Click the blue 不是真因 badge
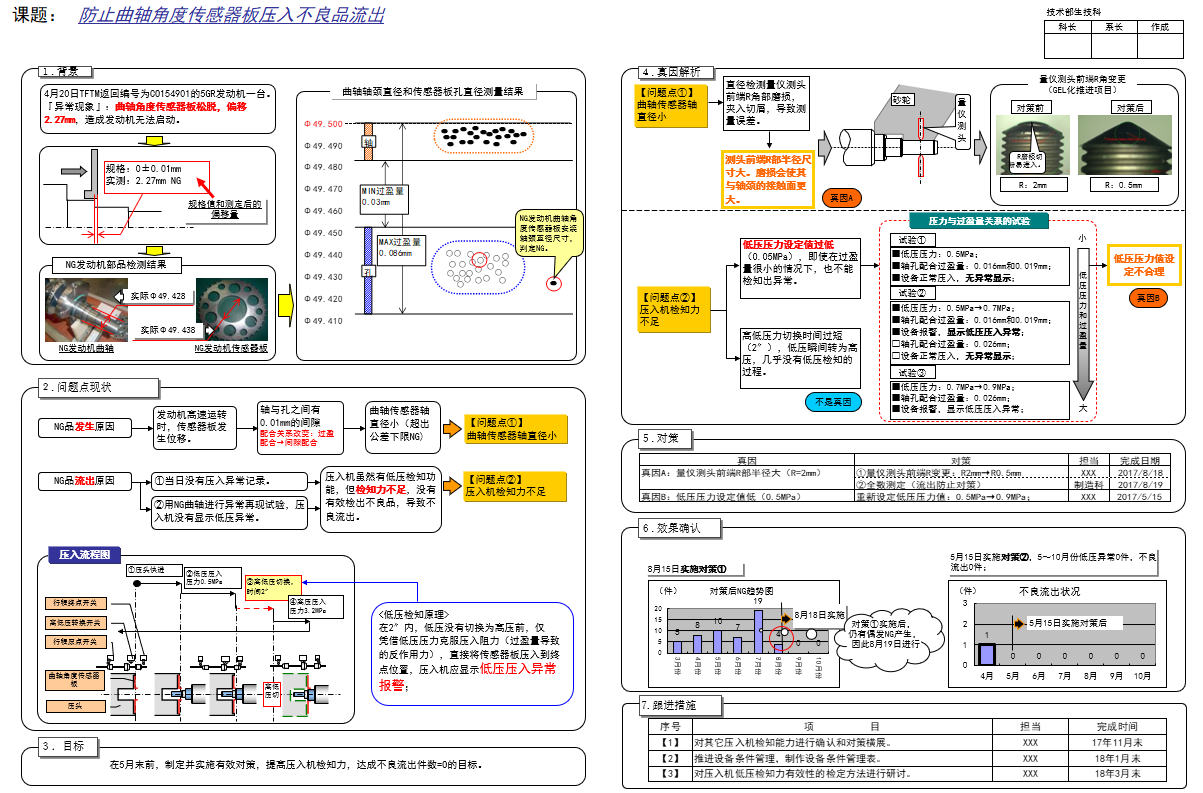 coord(832,402)
